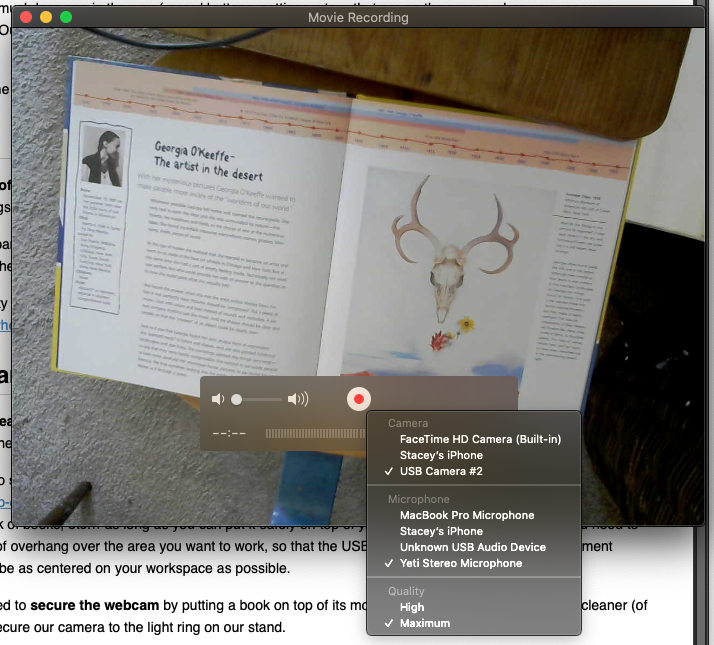Choose Stacey's iPhone under Camera
714x645 pixels.
click(441, 455)
